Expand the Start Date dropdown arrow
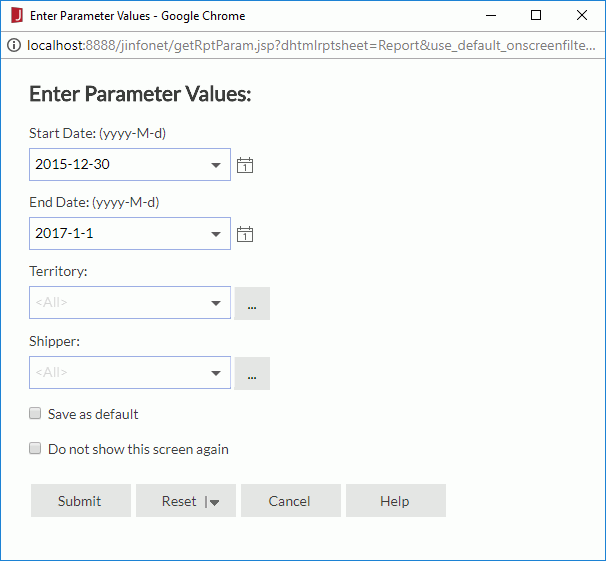This screenshot has width=606, height=561. point(216,165)
